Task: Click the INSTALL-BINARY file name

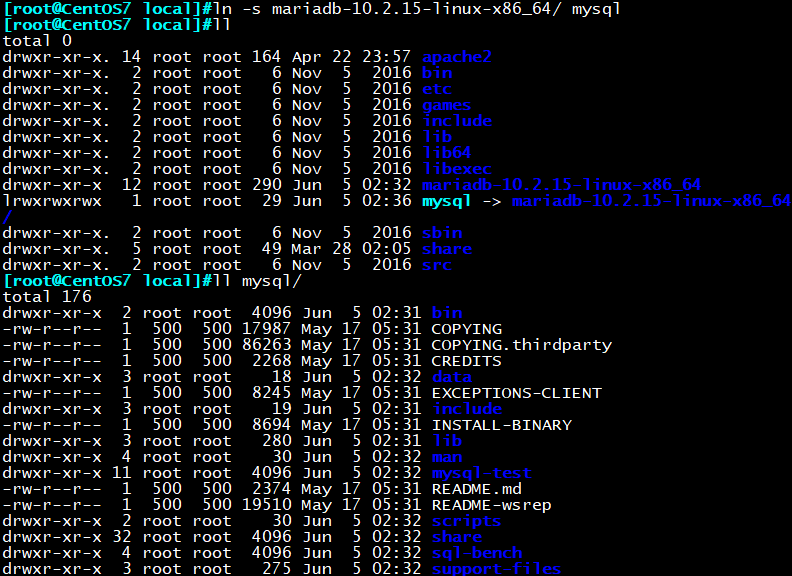Action: coord(502,425)
